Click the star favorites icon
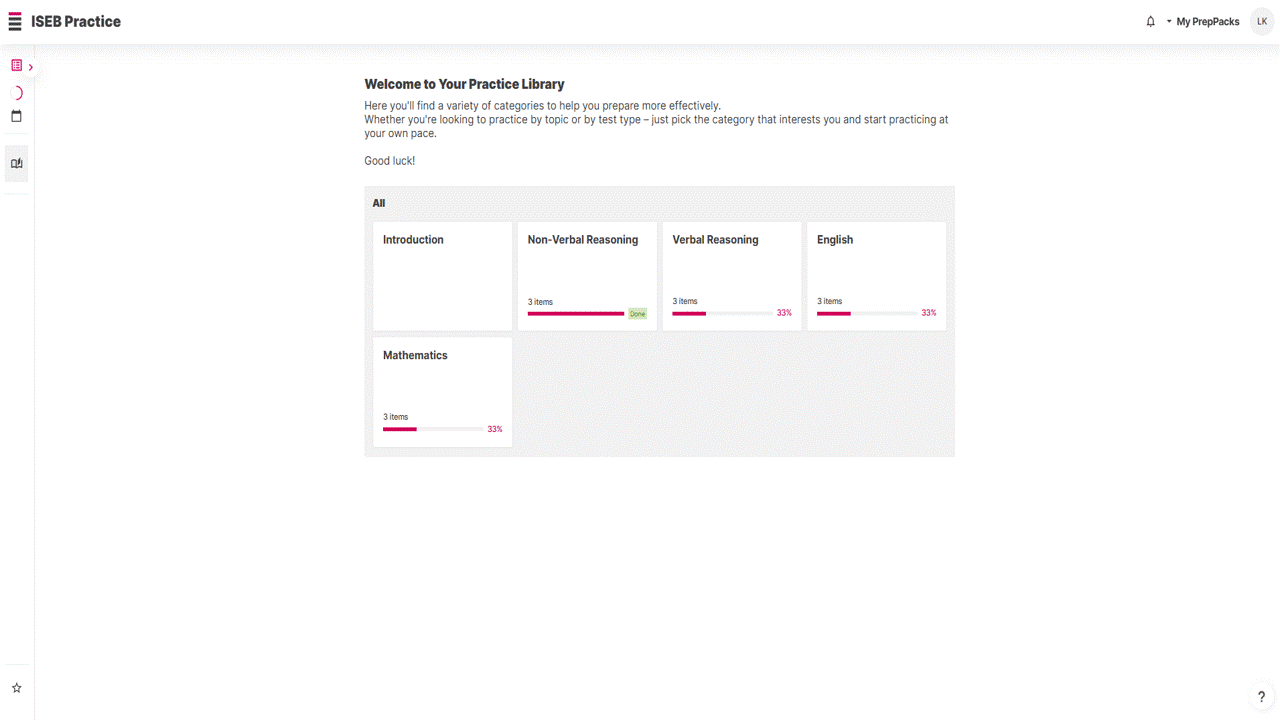 pos(16,688)
